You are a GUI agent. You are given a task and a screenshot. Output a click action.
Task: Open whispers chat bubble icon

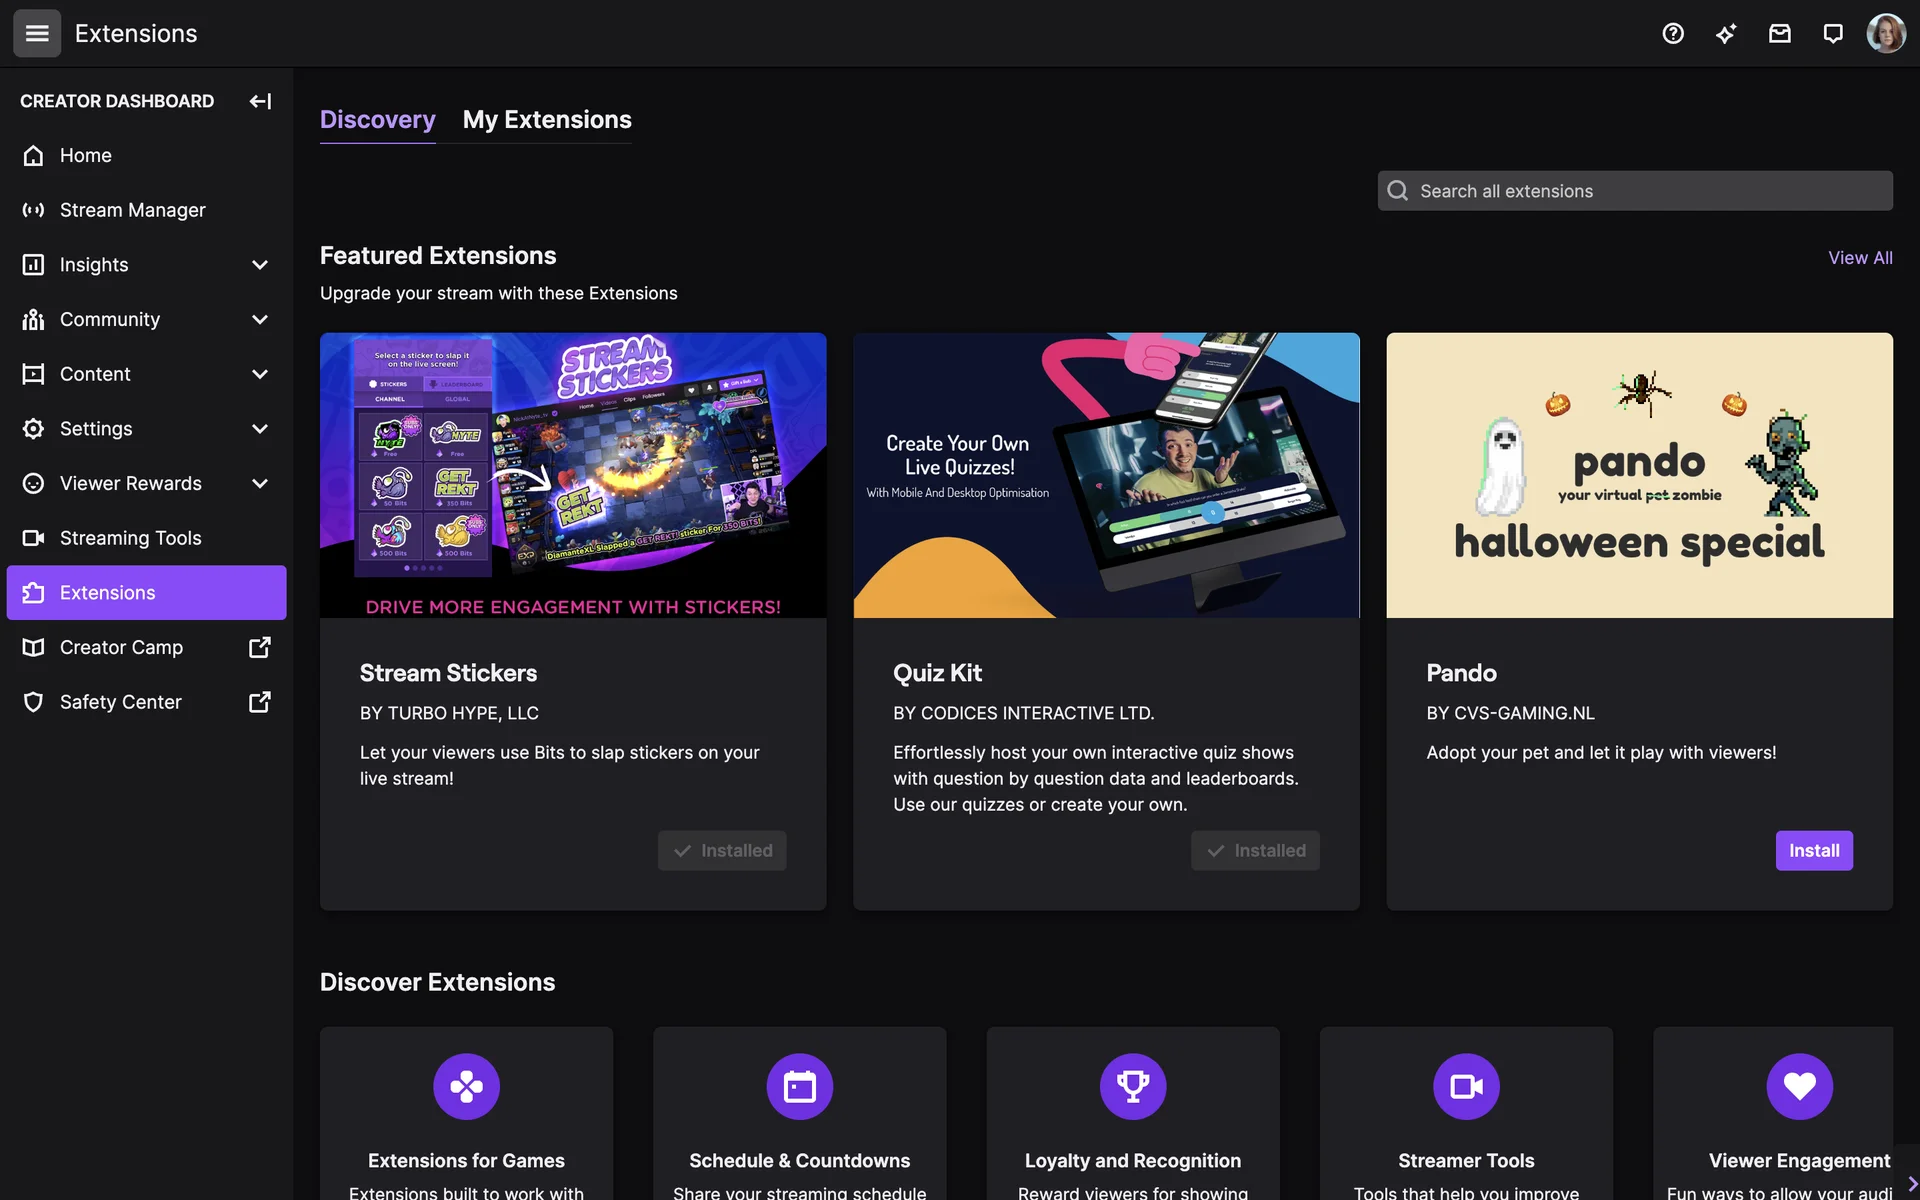[1832, 33]
